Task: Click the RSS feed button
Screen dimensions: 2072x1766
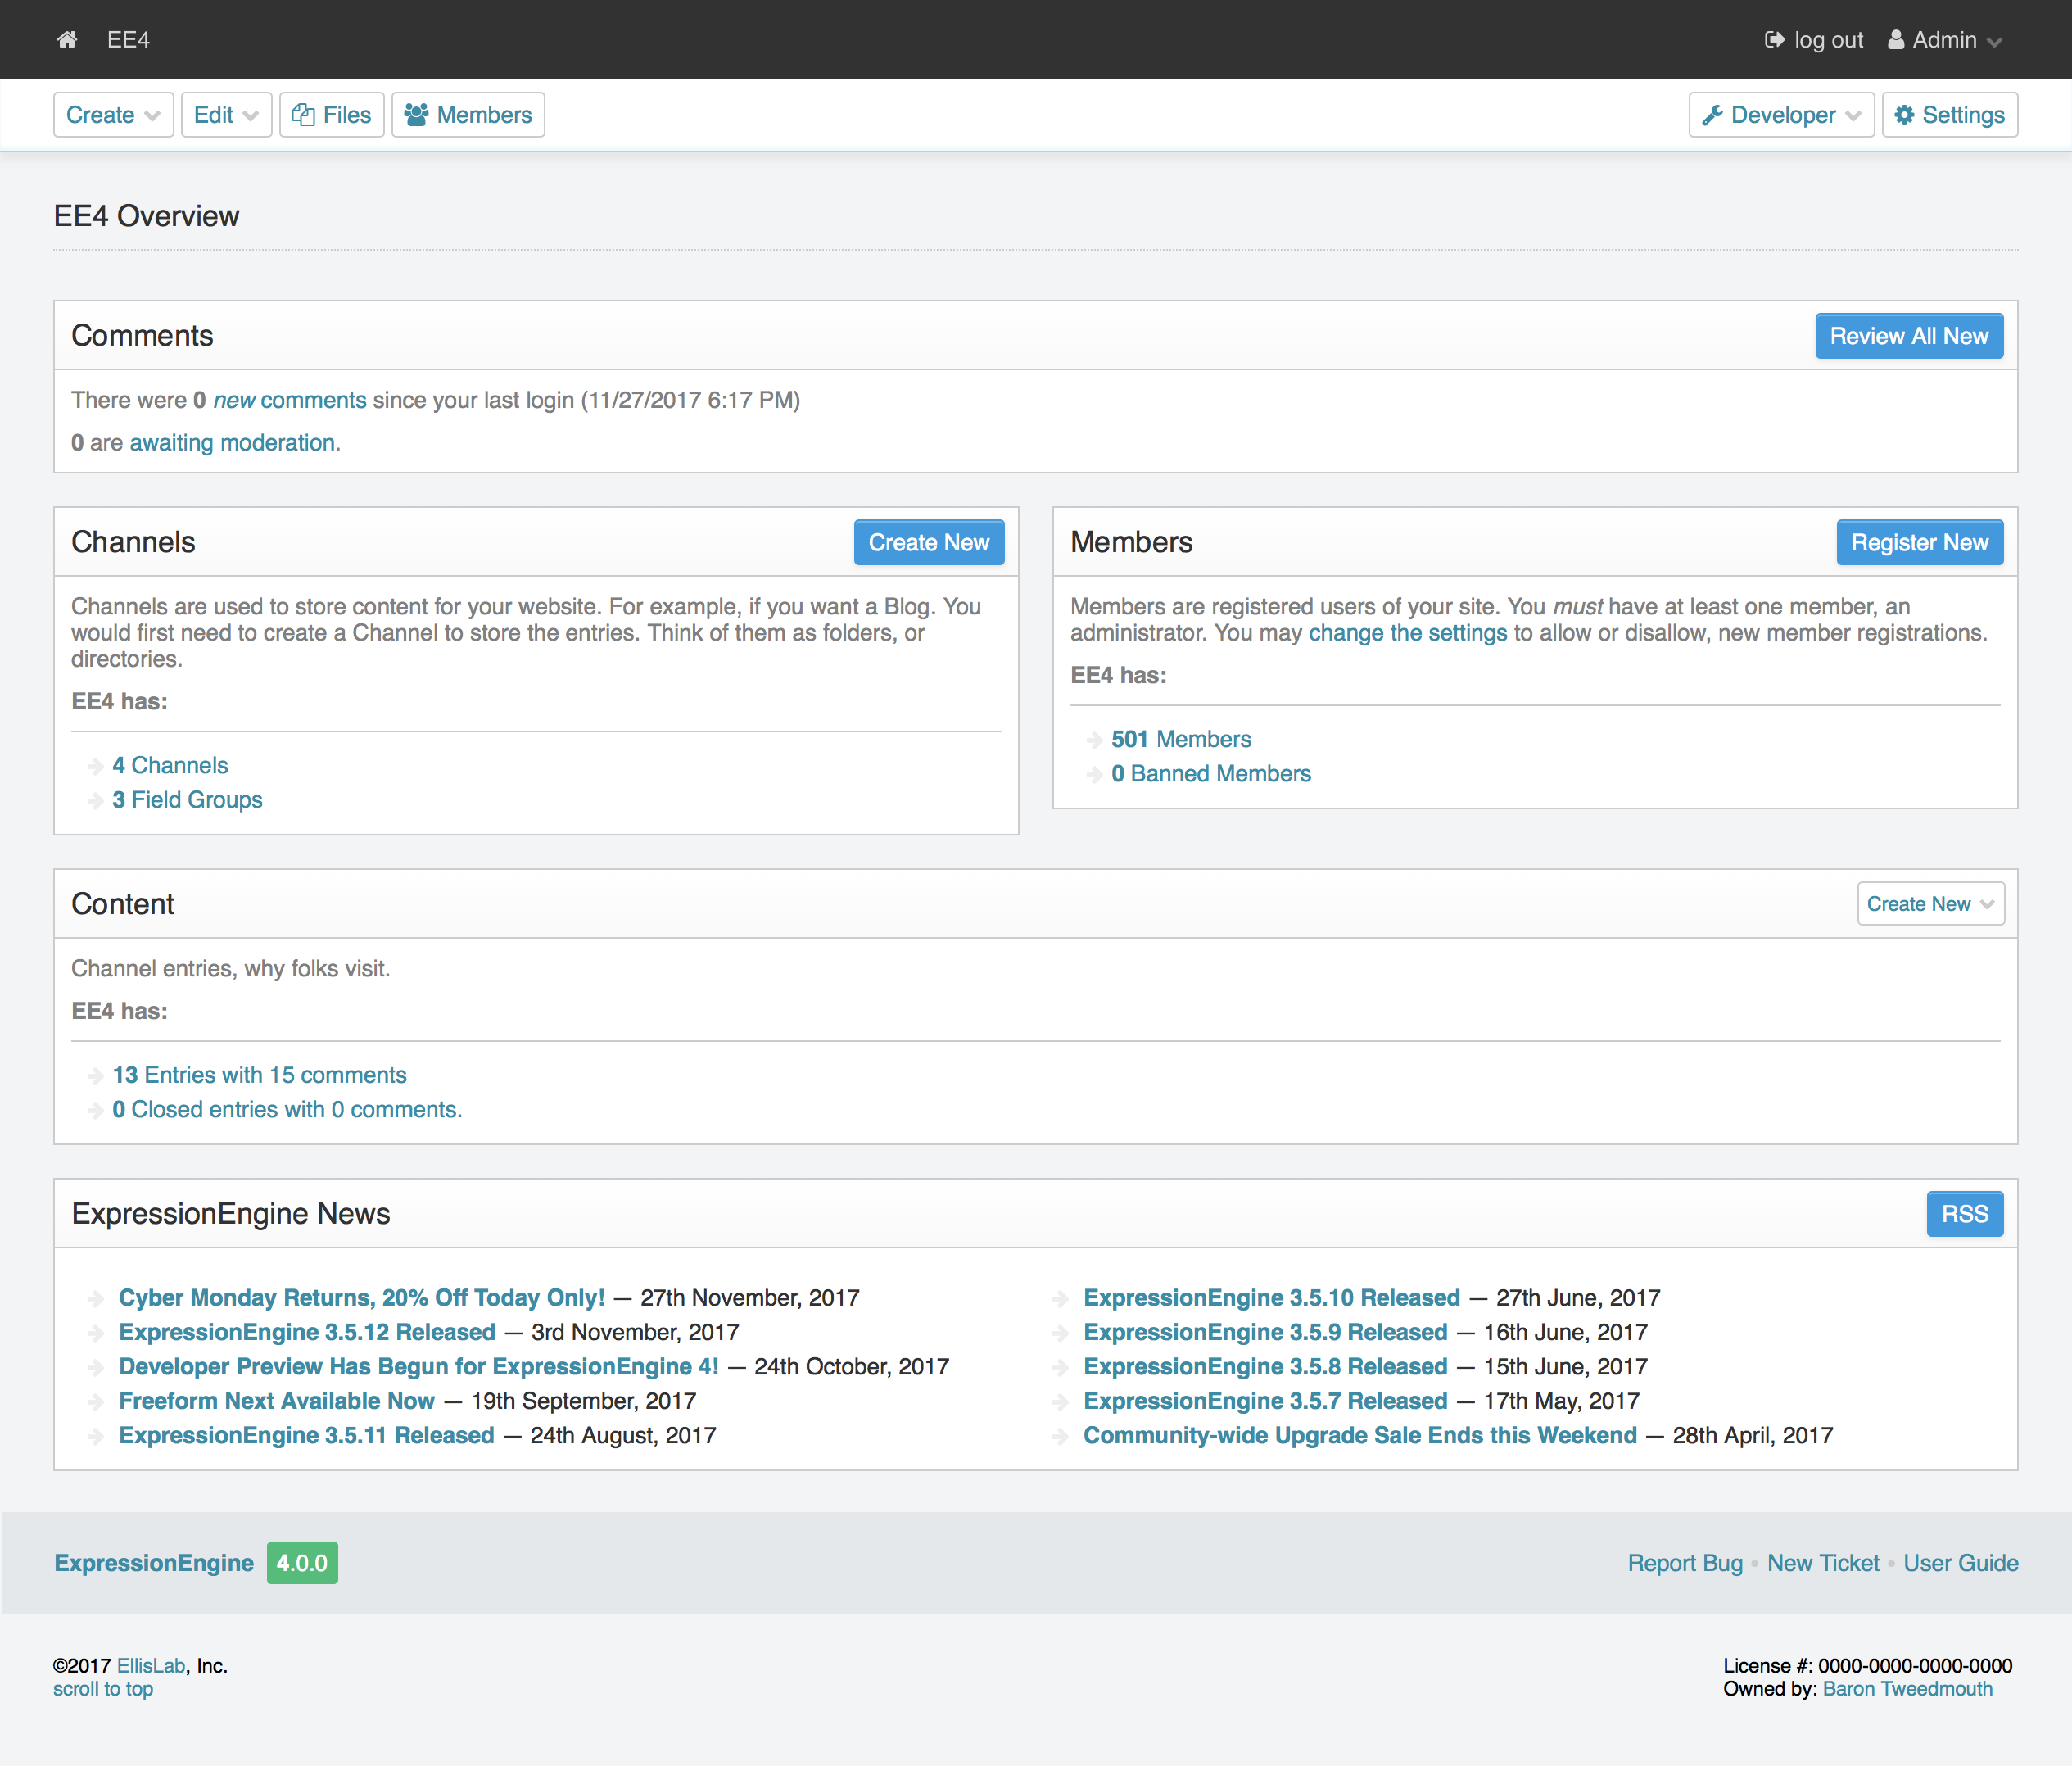Action: pyautogui.click(x=1964, y=1214)
